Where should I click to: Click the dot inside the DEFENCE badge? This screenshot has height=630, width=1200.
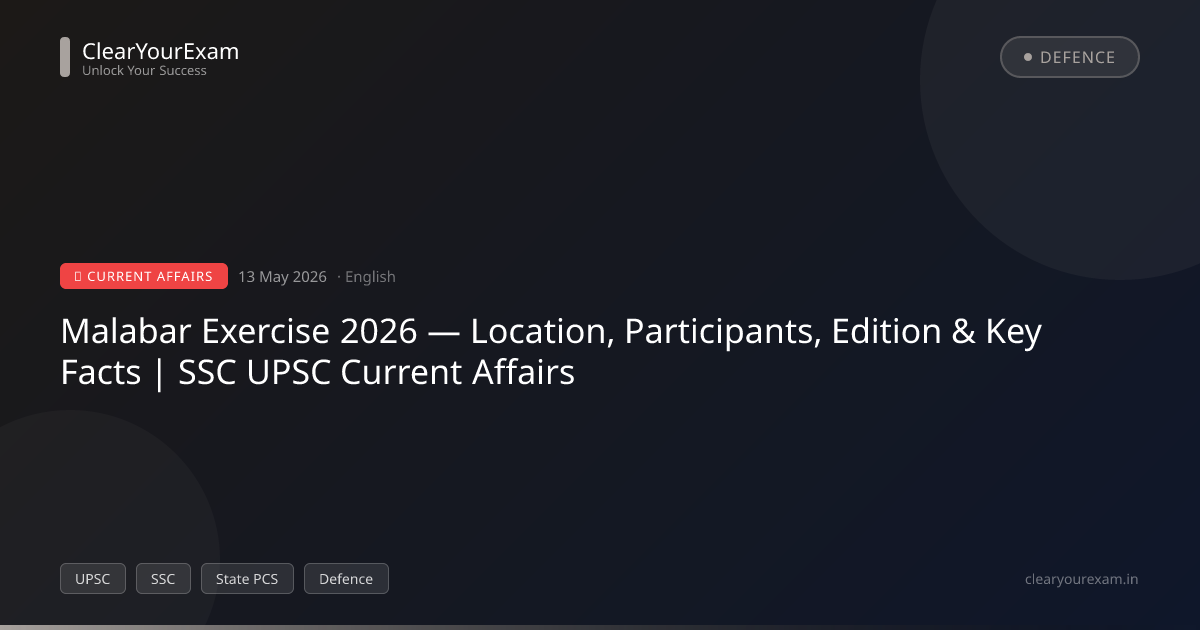(1027, 57)
